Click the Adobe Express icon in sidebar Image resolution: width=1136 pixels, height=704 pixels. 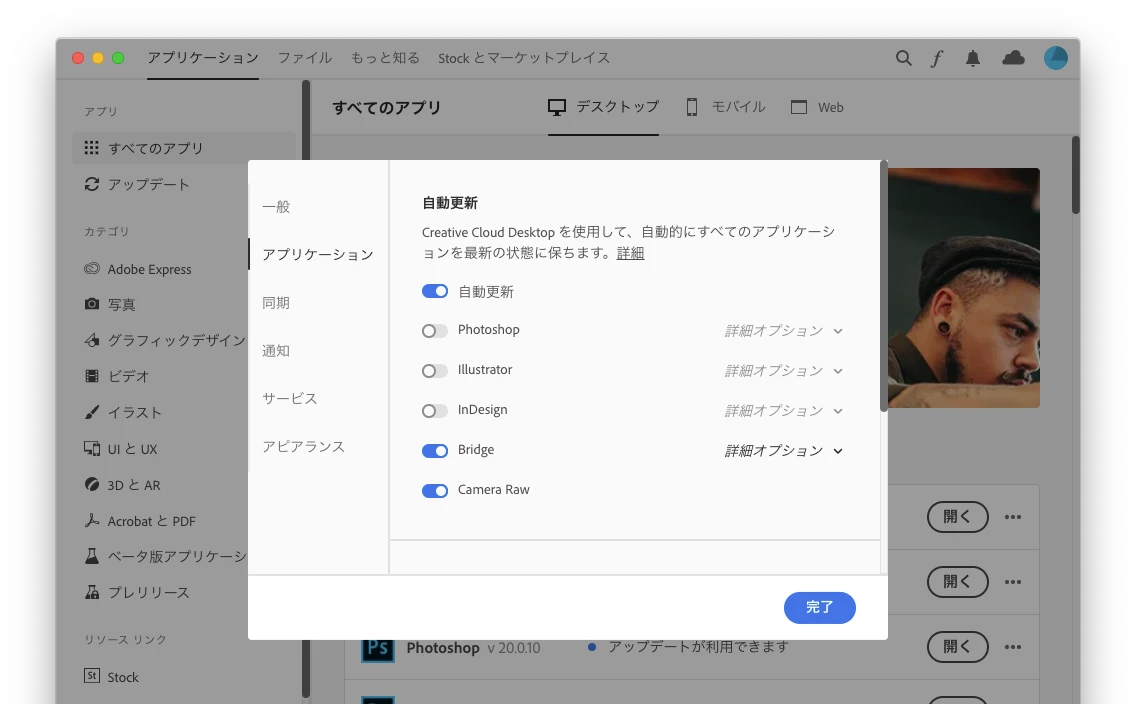coord(91,269)
